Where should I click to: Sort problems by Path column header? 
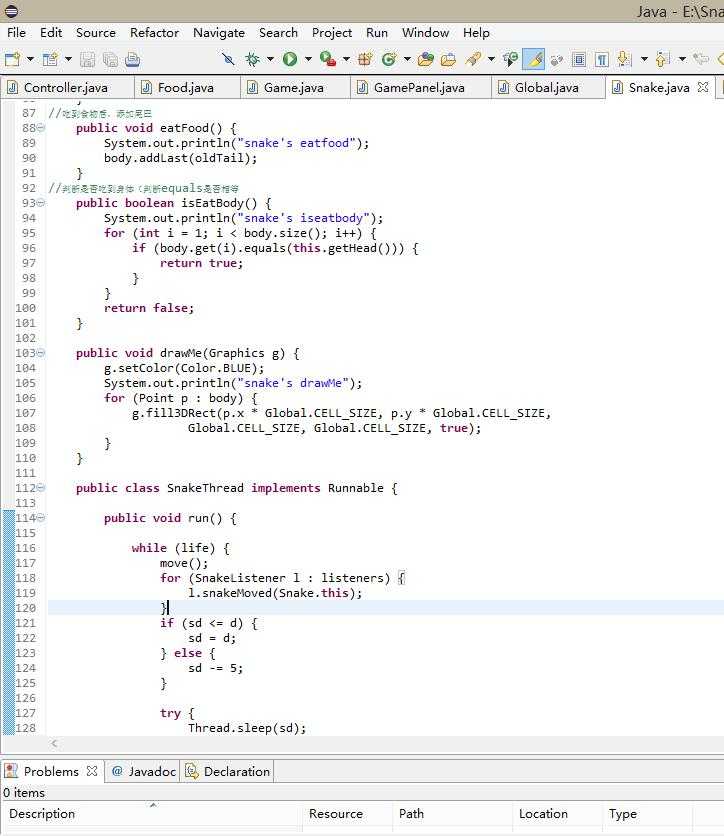(x=452, y=814)
